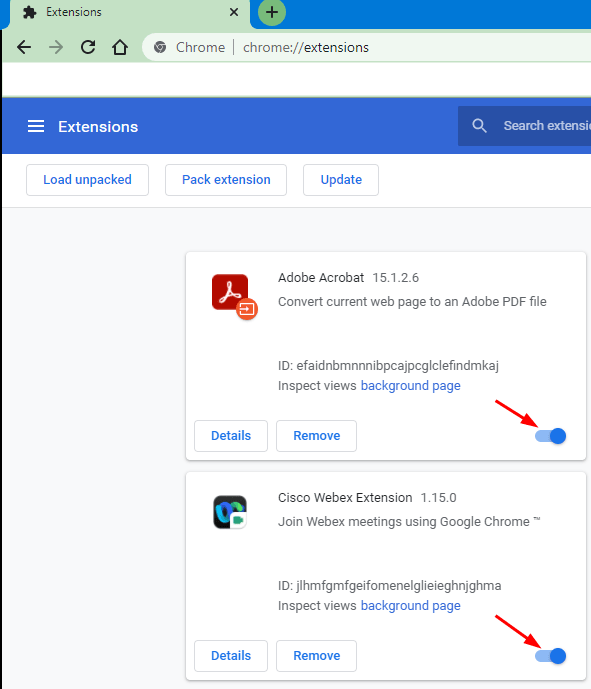
Task: Click the Load unpacked button
Action: coord(87,180)
